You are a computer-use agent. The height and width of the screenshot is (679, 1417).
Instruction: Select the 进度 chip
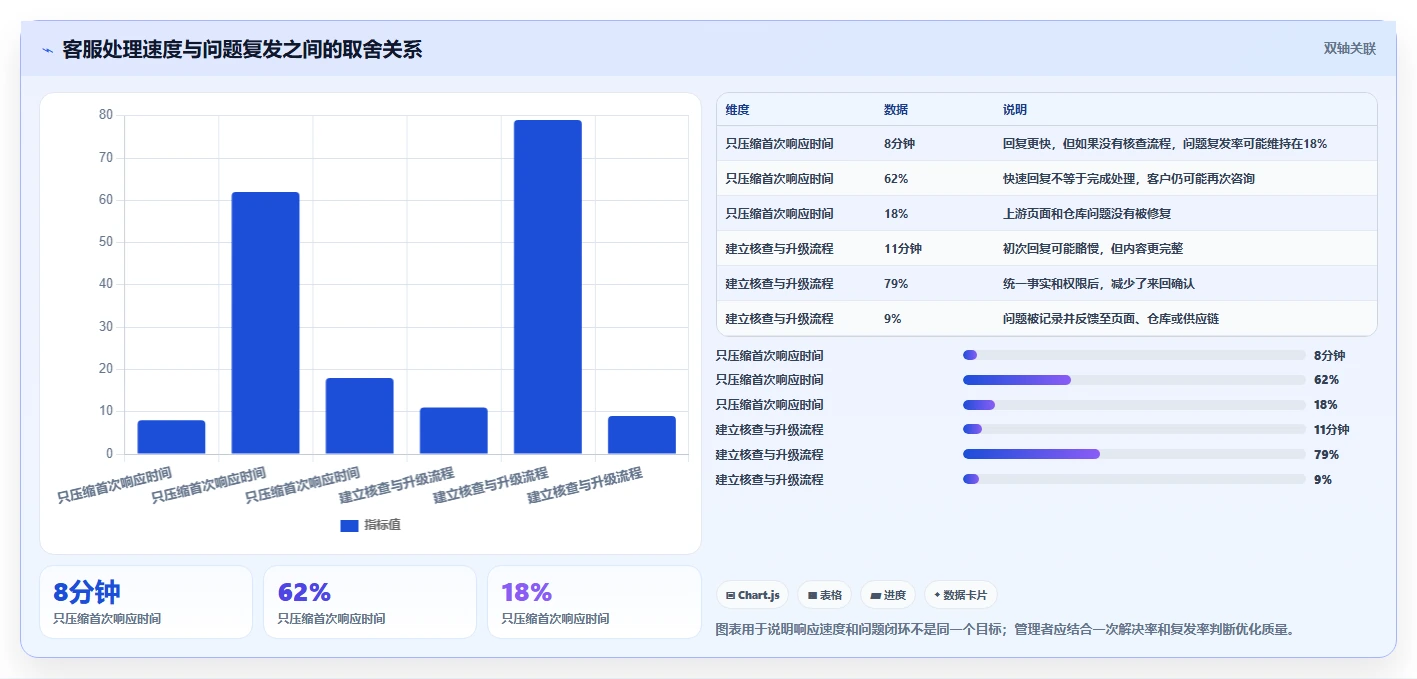887,595
